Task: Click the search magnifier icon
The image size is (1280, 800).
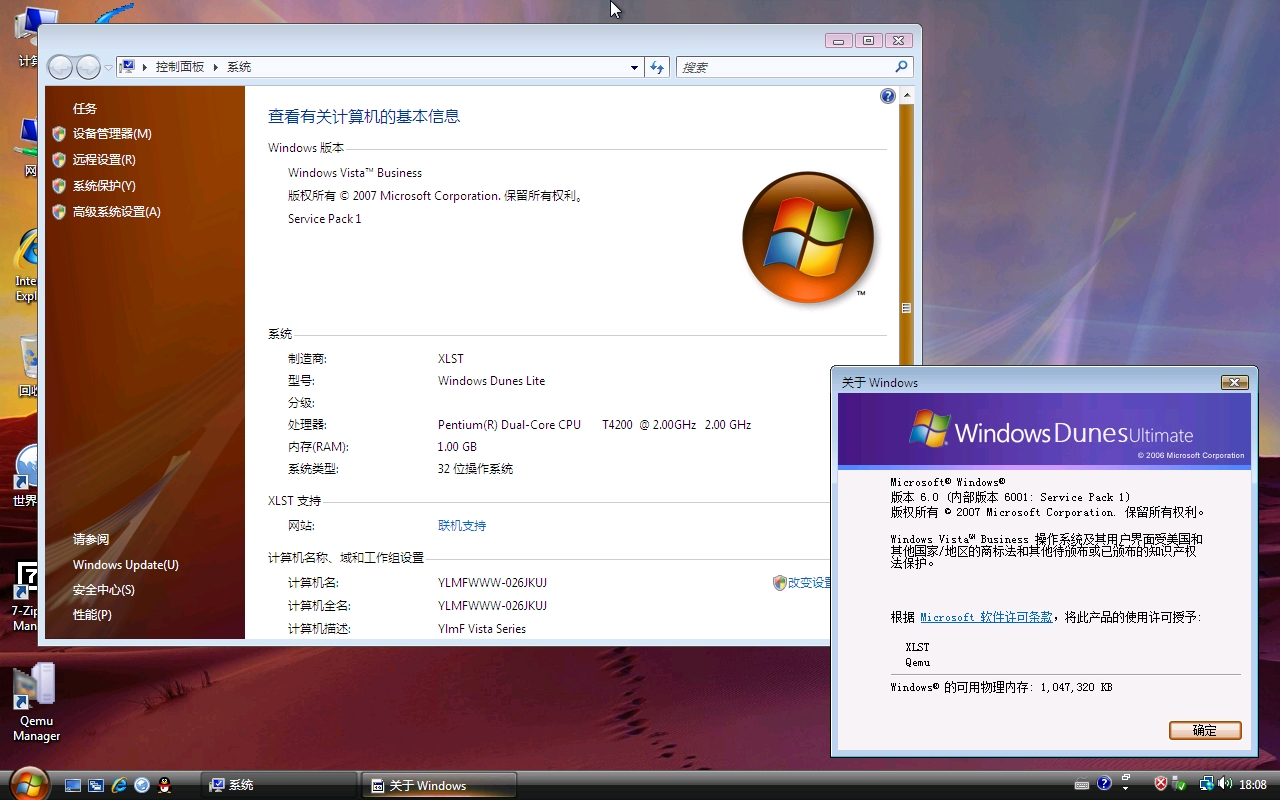Action: (x=901, y=67)
